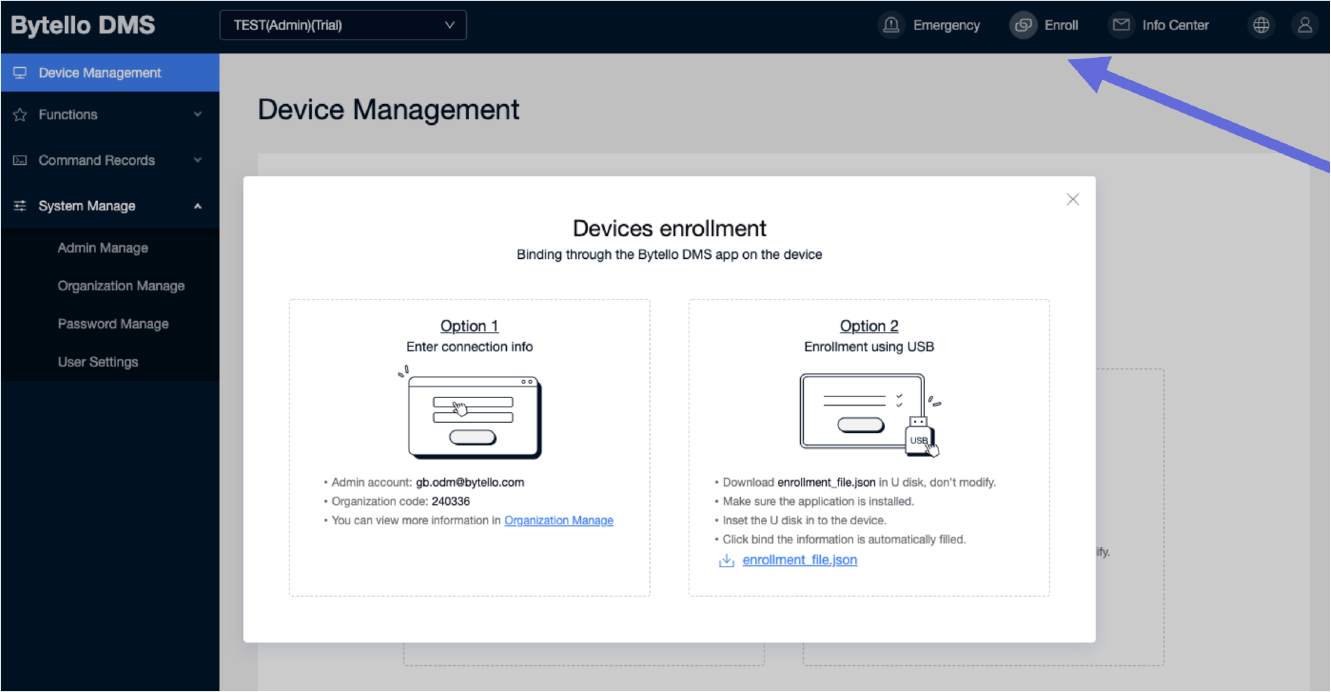Close the Devices enrollment dialog

[1073, 199]
